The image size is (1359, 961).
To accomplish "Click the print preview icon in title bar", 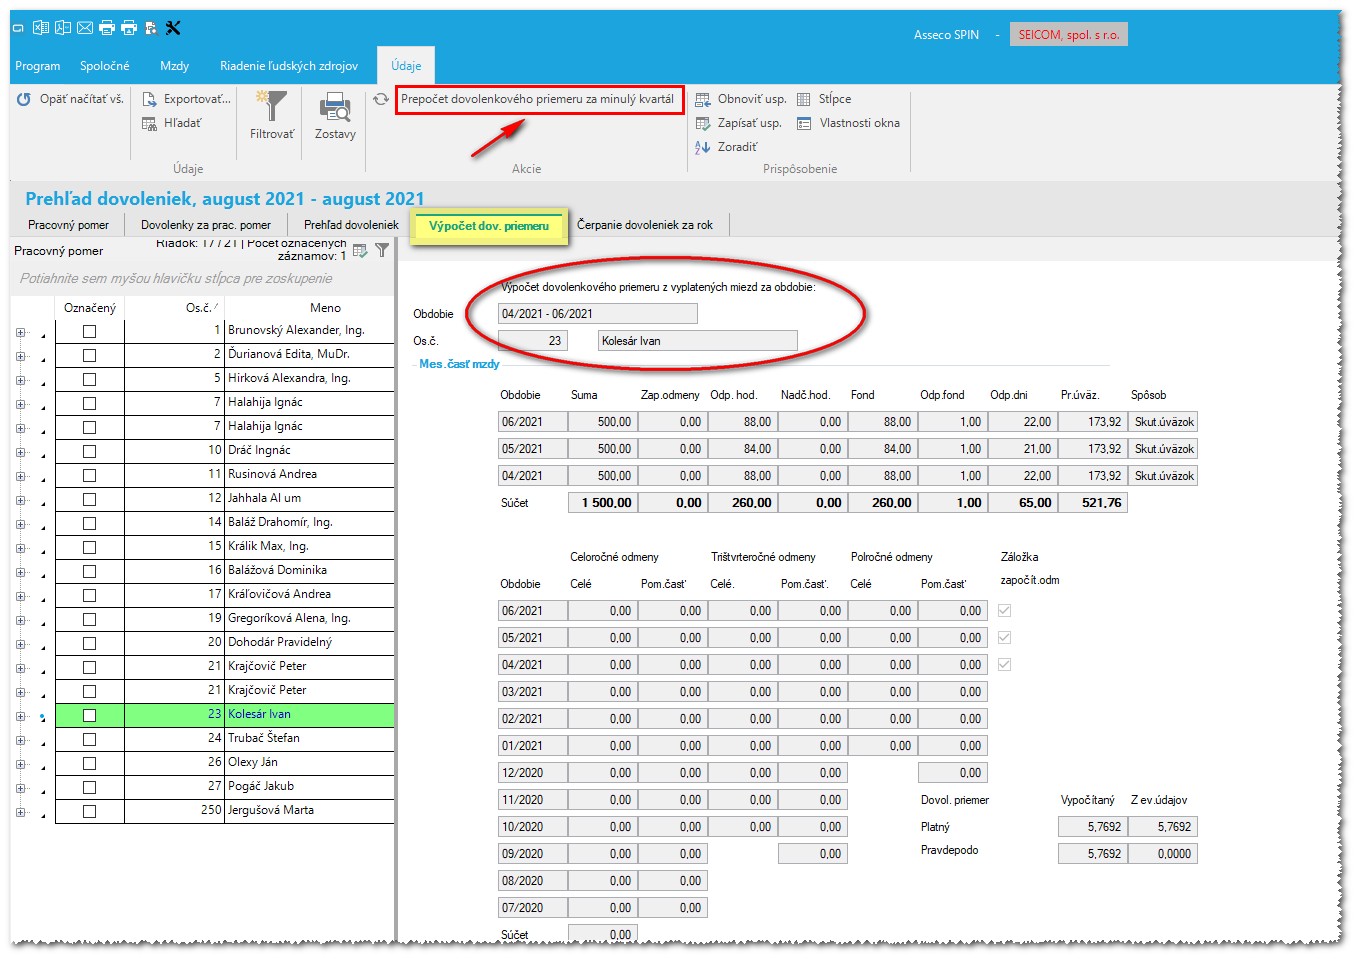I will [x=151, y=28].
